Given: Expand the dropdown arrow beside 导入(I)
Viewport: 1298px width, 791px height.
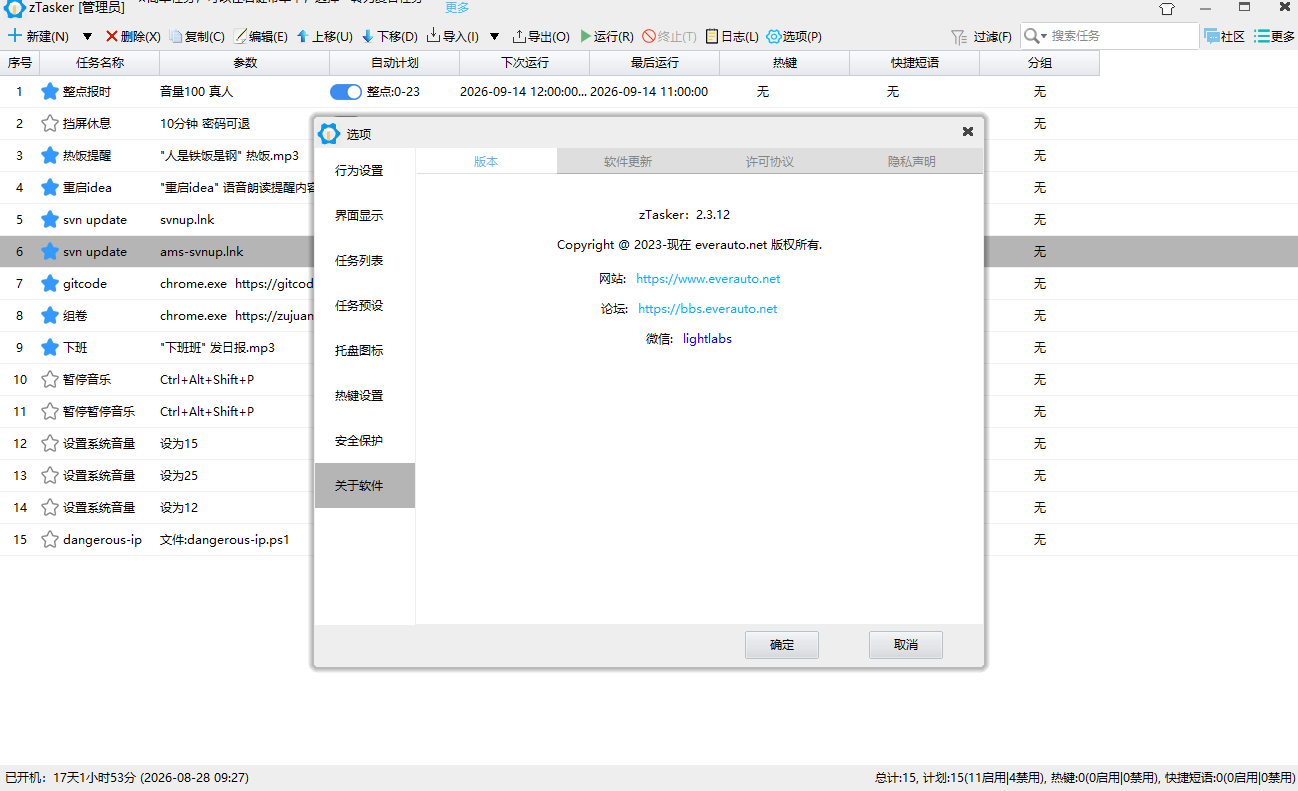Looking at the screenshot, I should pyautogui.click(x=494, y=37).
